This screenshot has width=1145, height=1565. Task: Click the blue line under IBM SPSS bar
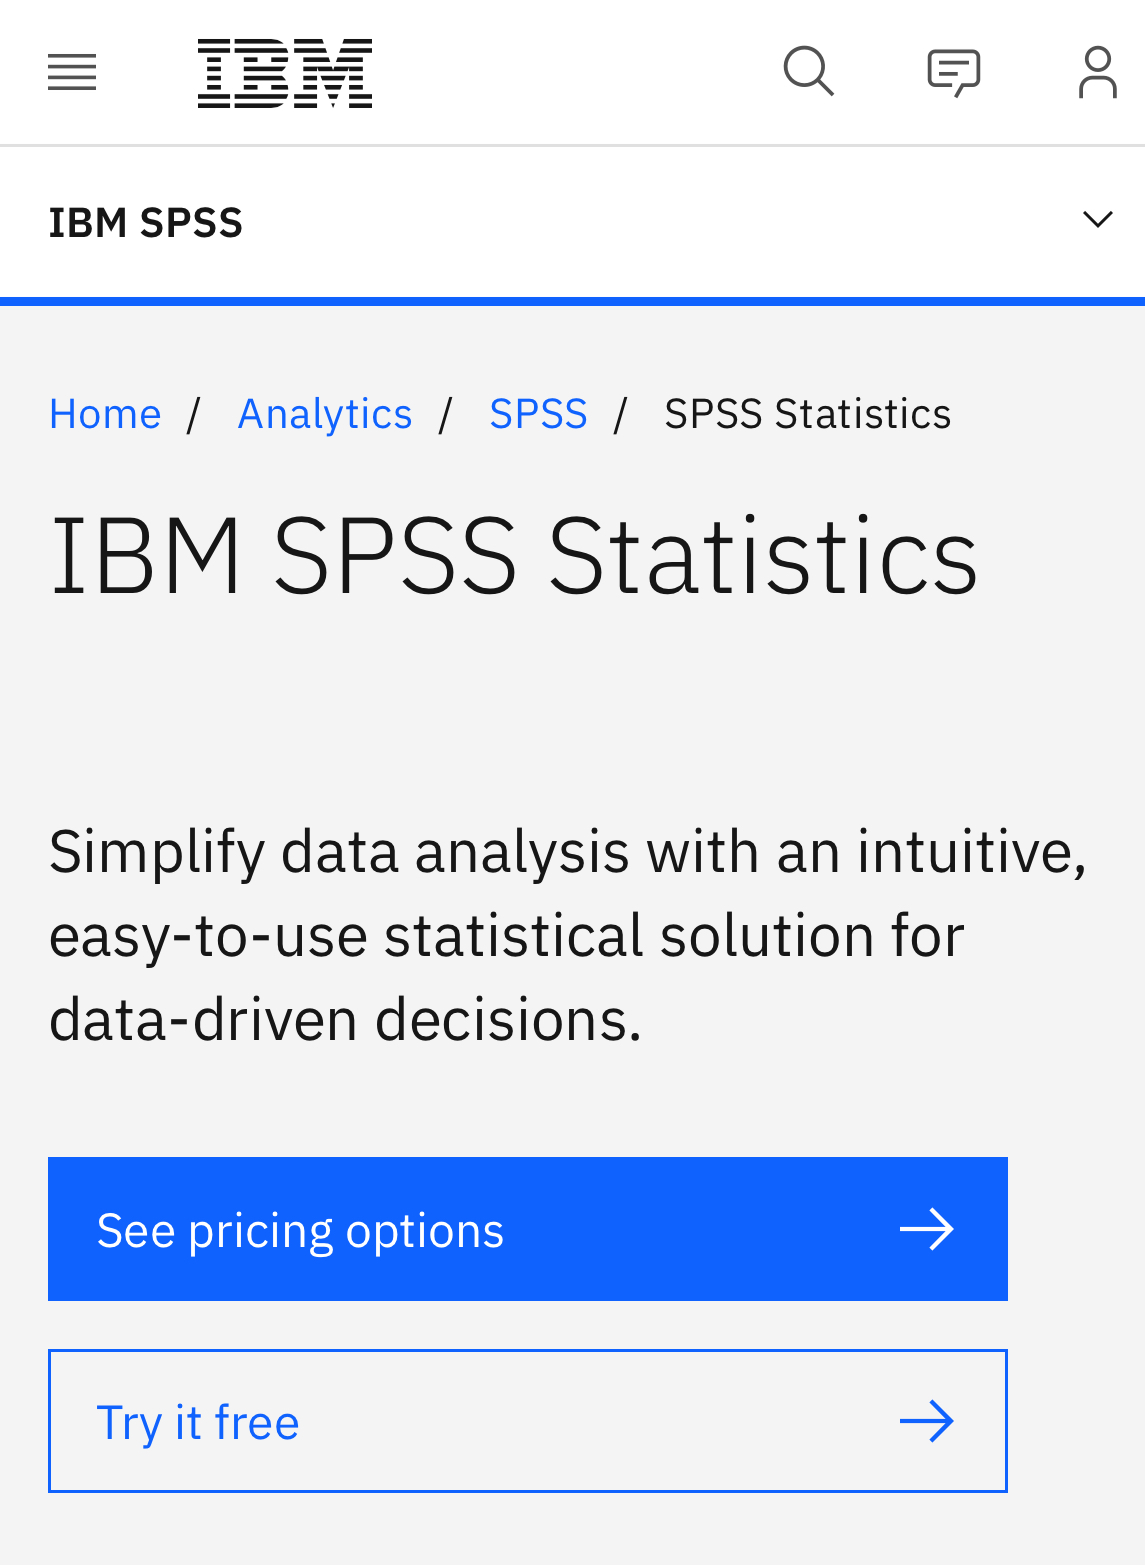click(572, 301)
